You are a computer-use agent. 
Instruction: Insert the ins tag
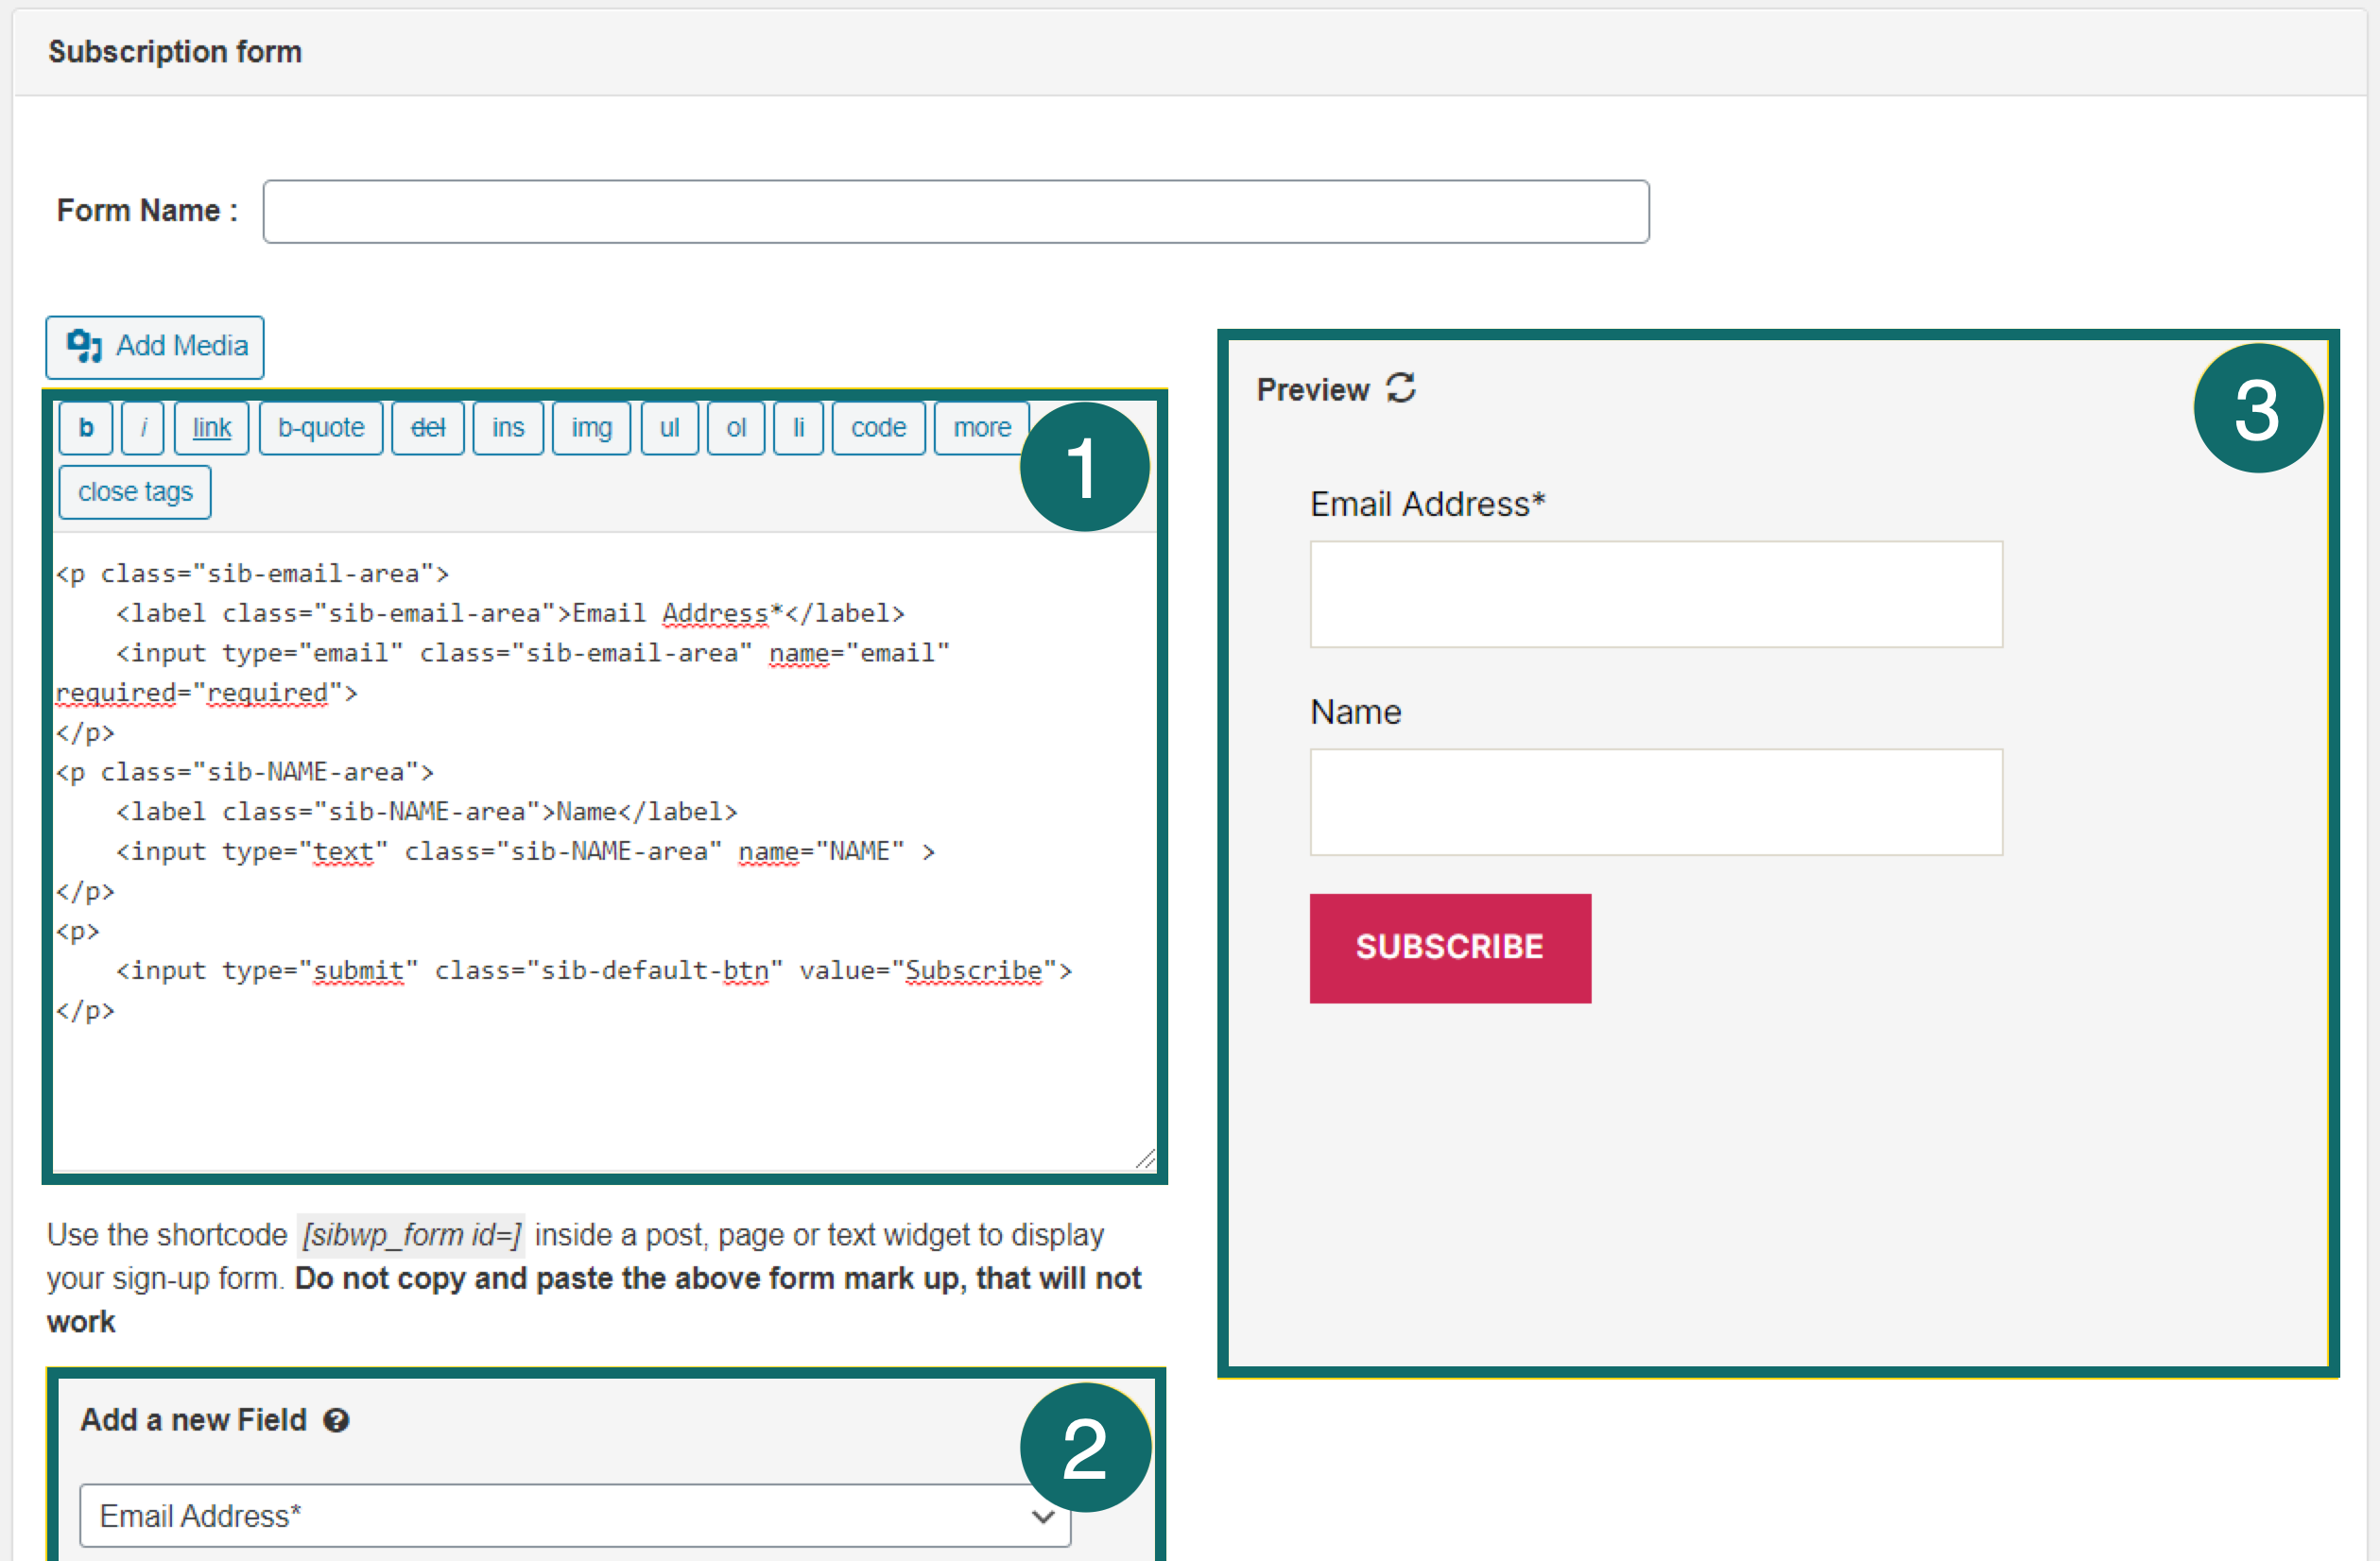pos(508,428)
